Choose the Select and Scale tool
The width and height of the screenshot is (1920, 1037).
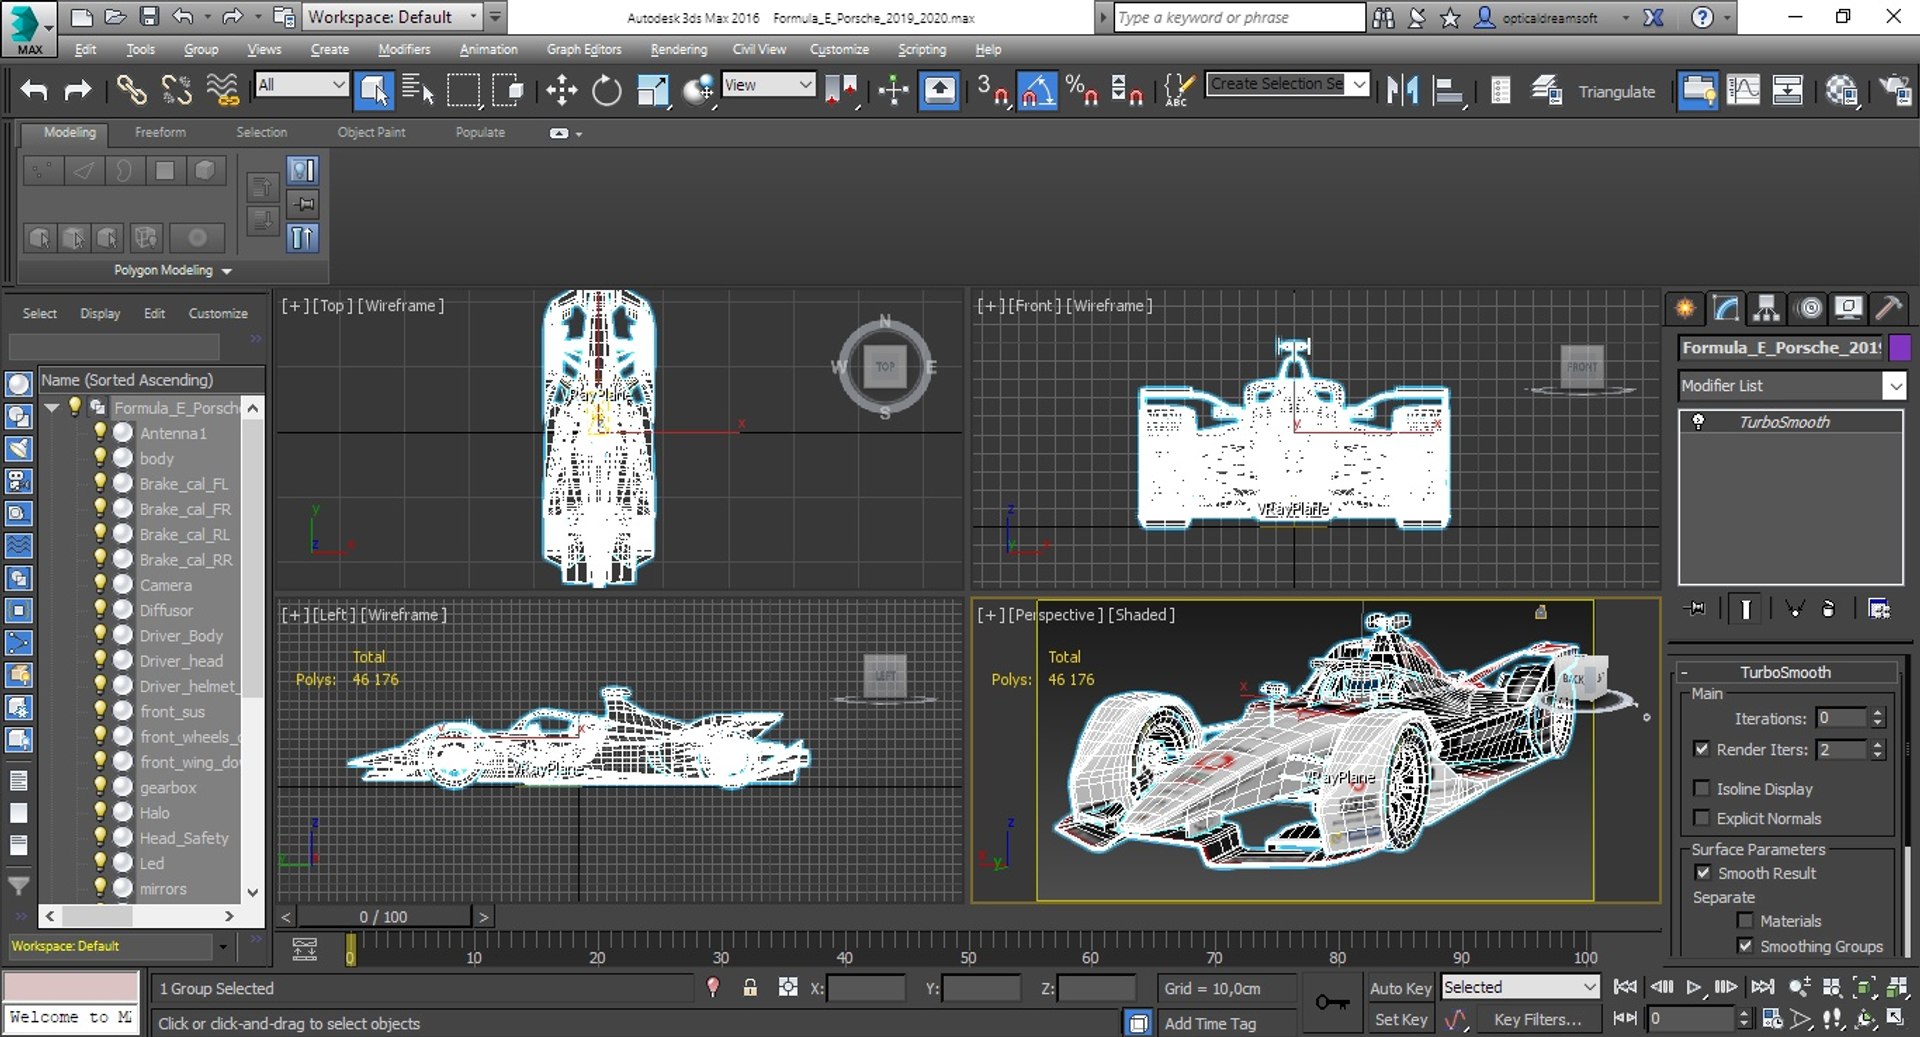click(x=652, y=91)
